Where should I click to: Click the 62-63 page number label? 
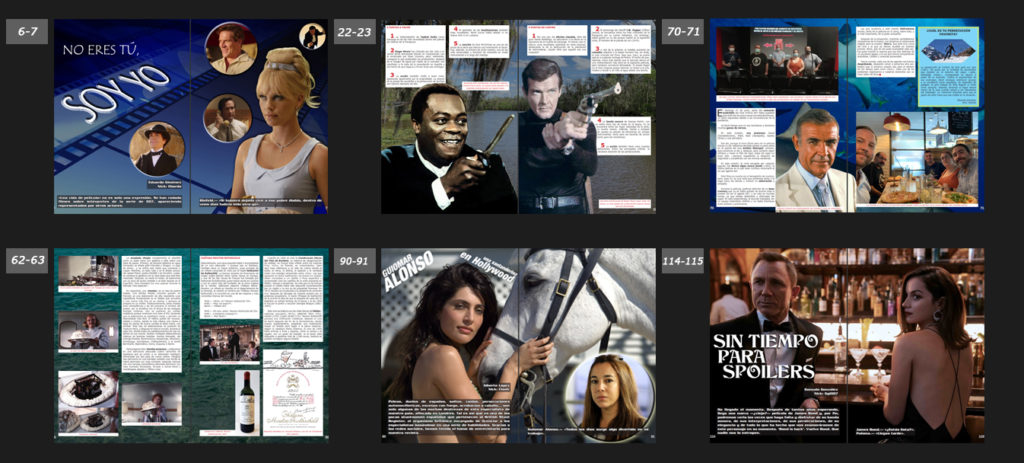pos(27,261)
